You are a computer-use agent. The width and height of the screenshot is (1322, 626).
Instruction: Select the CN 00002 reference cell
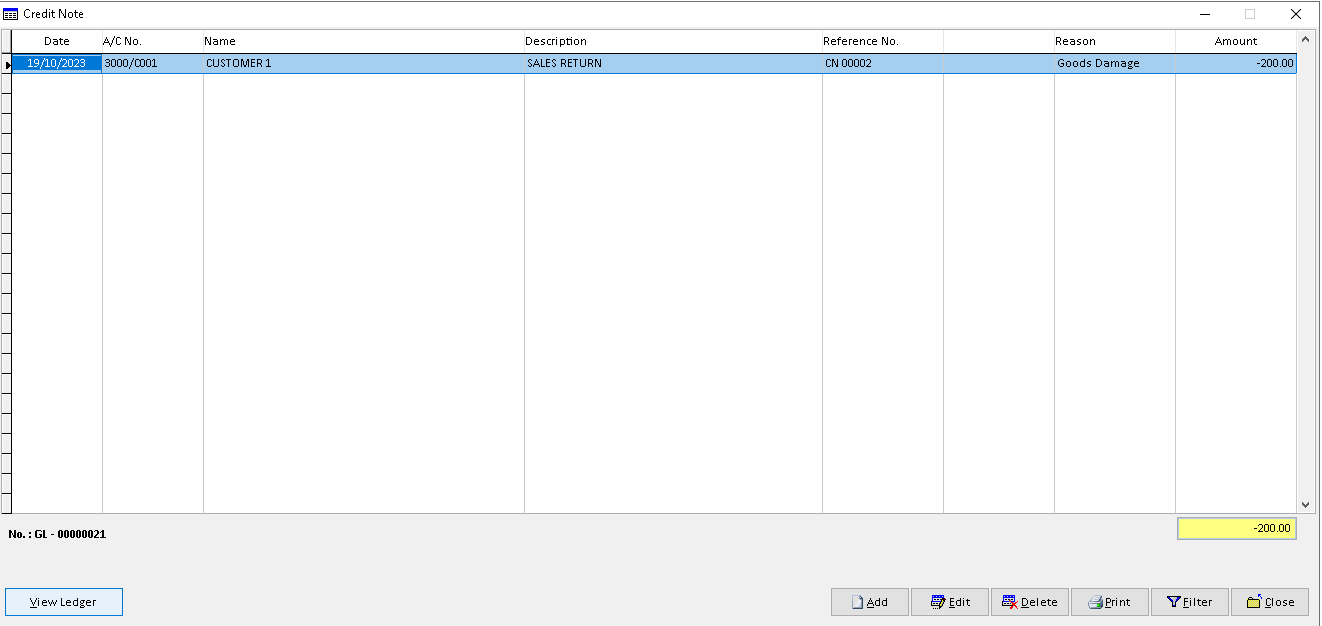click(x=882, y=63)
